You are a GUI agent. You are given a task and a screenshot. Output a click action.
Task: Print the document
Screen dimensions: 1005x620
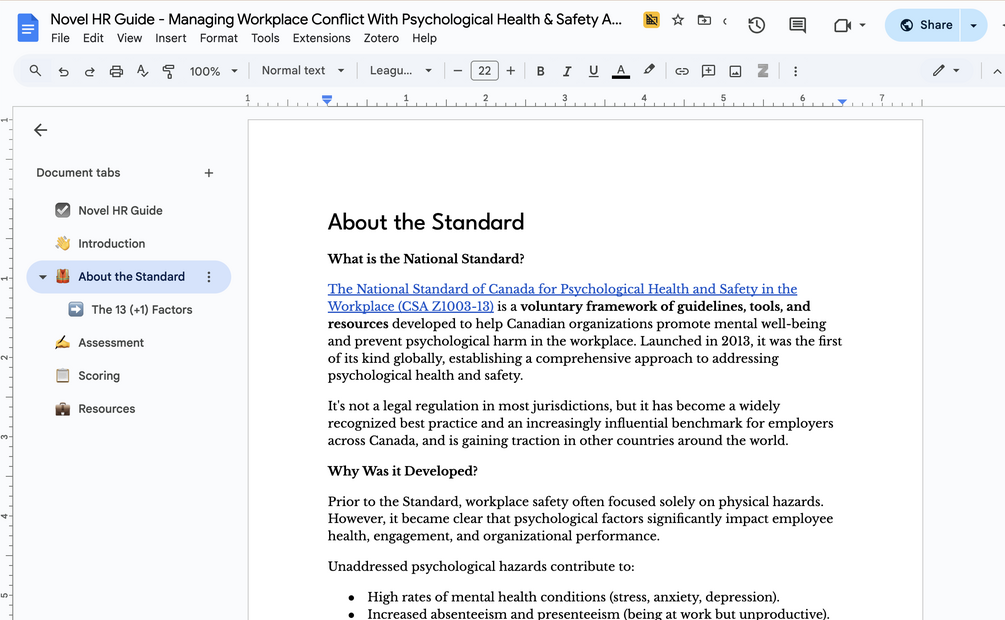coord(116,71)
